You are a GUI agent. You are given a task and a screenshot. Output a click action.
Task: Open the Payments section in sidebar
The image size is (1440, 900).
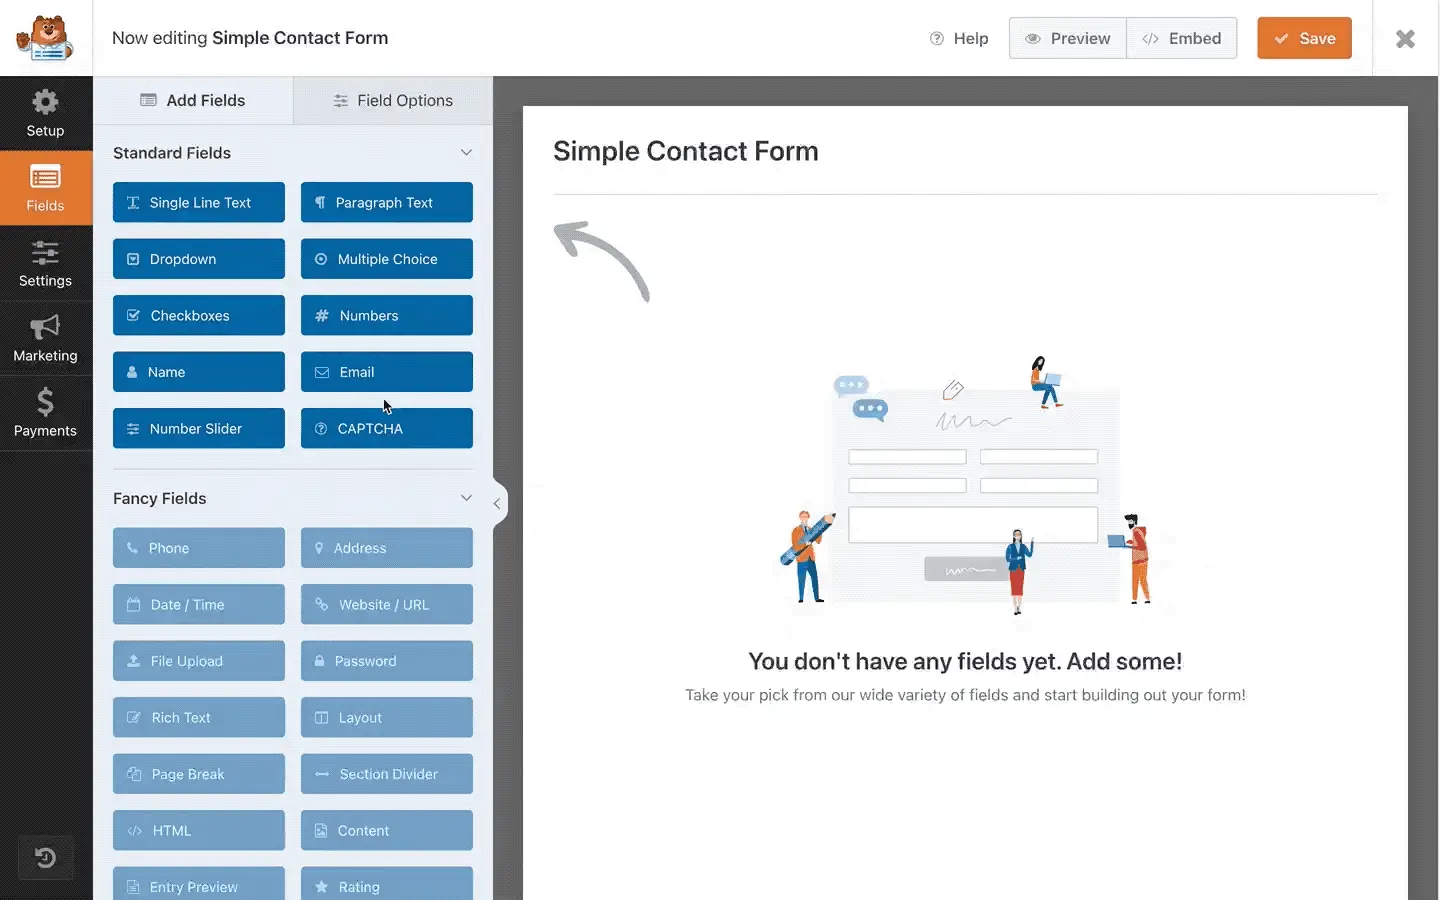click(46, 413)
